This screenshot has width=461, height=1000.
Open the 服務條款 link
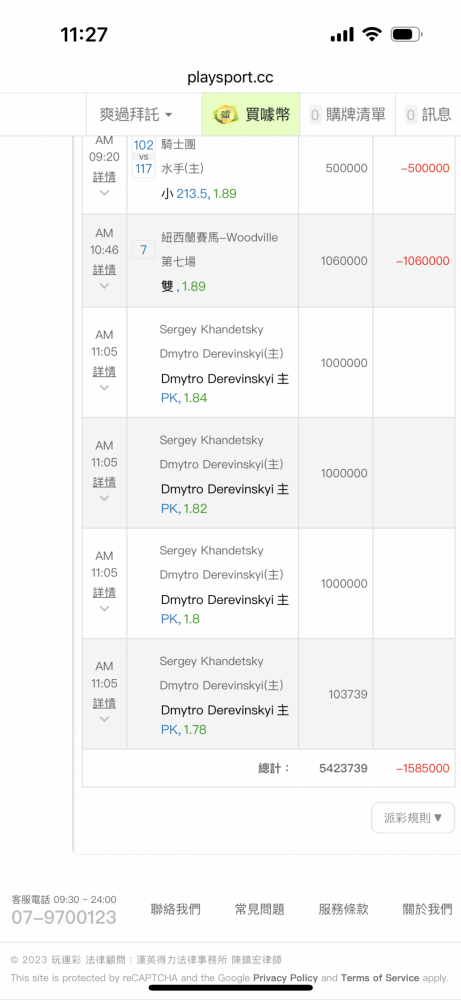tap(344, 909)
